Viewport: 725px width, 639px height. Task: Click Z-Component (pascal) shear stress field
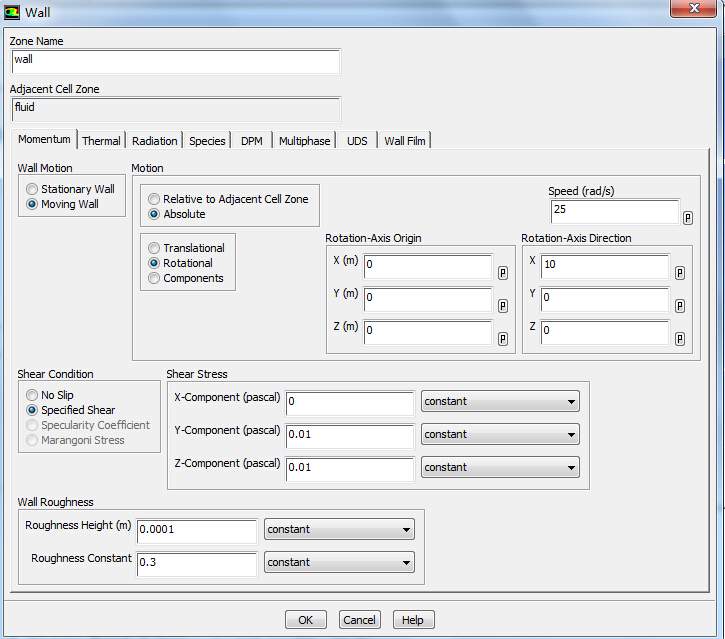tap(350, 469)
